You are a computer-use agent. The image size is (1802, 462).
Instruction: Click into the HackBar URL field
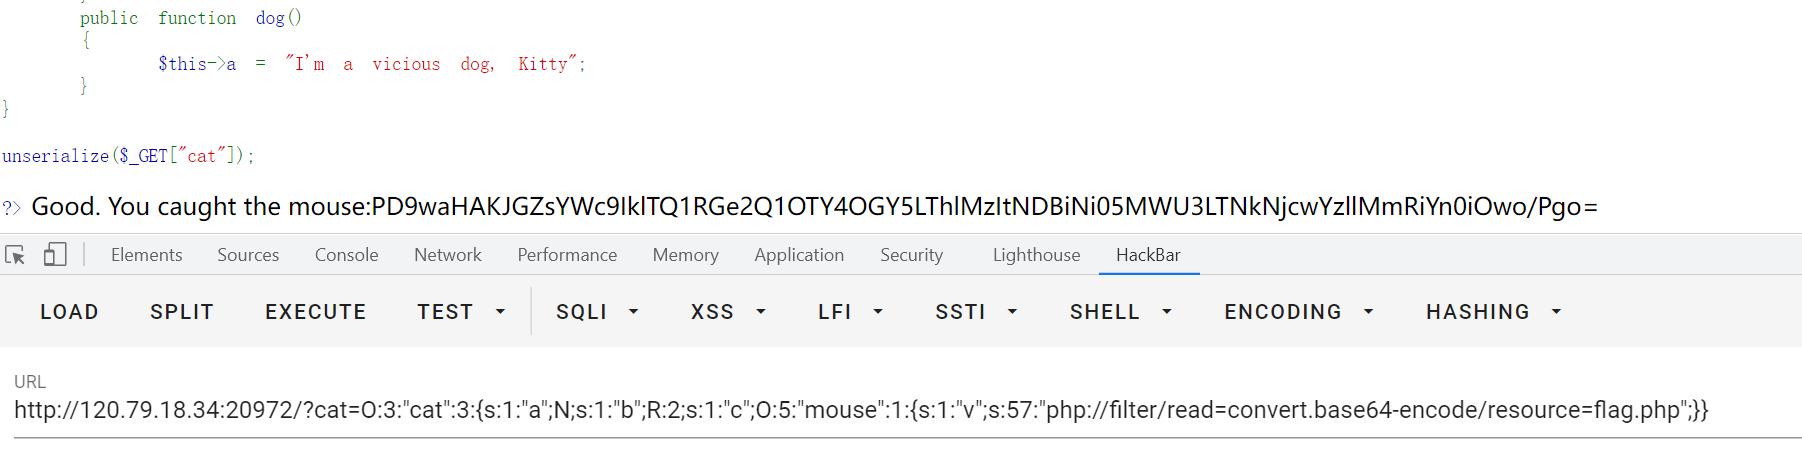click(860, 410)
